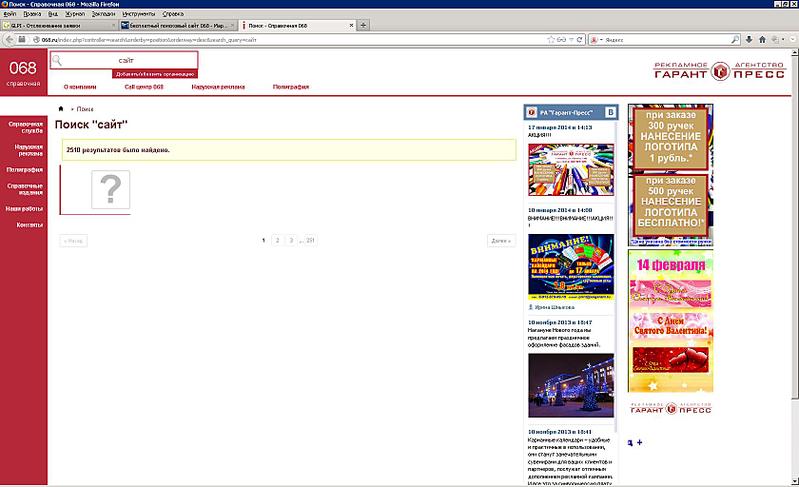Click the site search input containing сайт
Image resolution: width=799 pixels, height=487 pixels.
click(x=127, y=61)
